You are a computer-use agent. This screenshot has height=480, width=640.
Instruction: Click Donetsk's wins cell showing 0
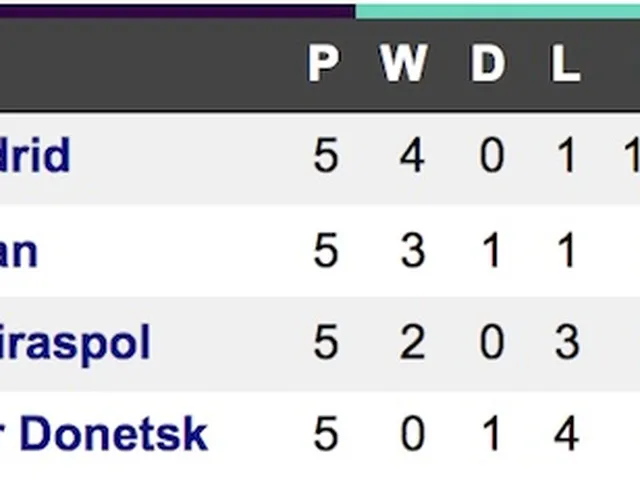click(x=412, y=435)
